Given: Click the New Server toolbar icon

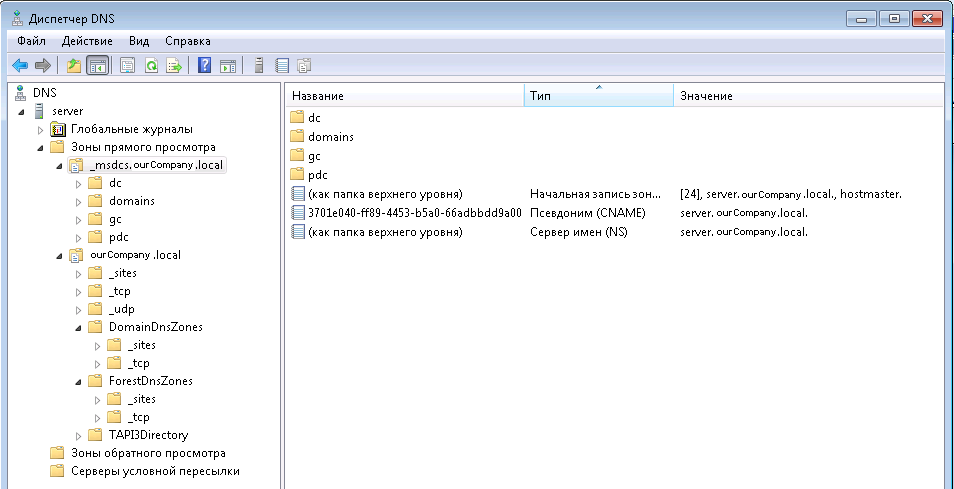Looking at the screenshot, I should coord(259,66).
